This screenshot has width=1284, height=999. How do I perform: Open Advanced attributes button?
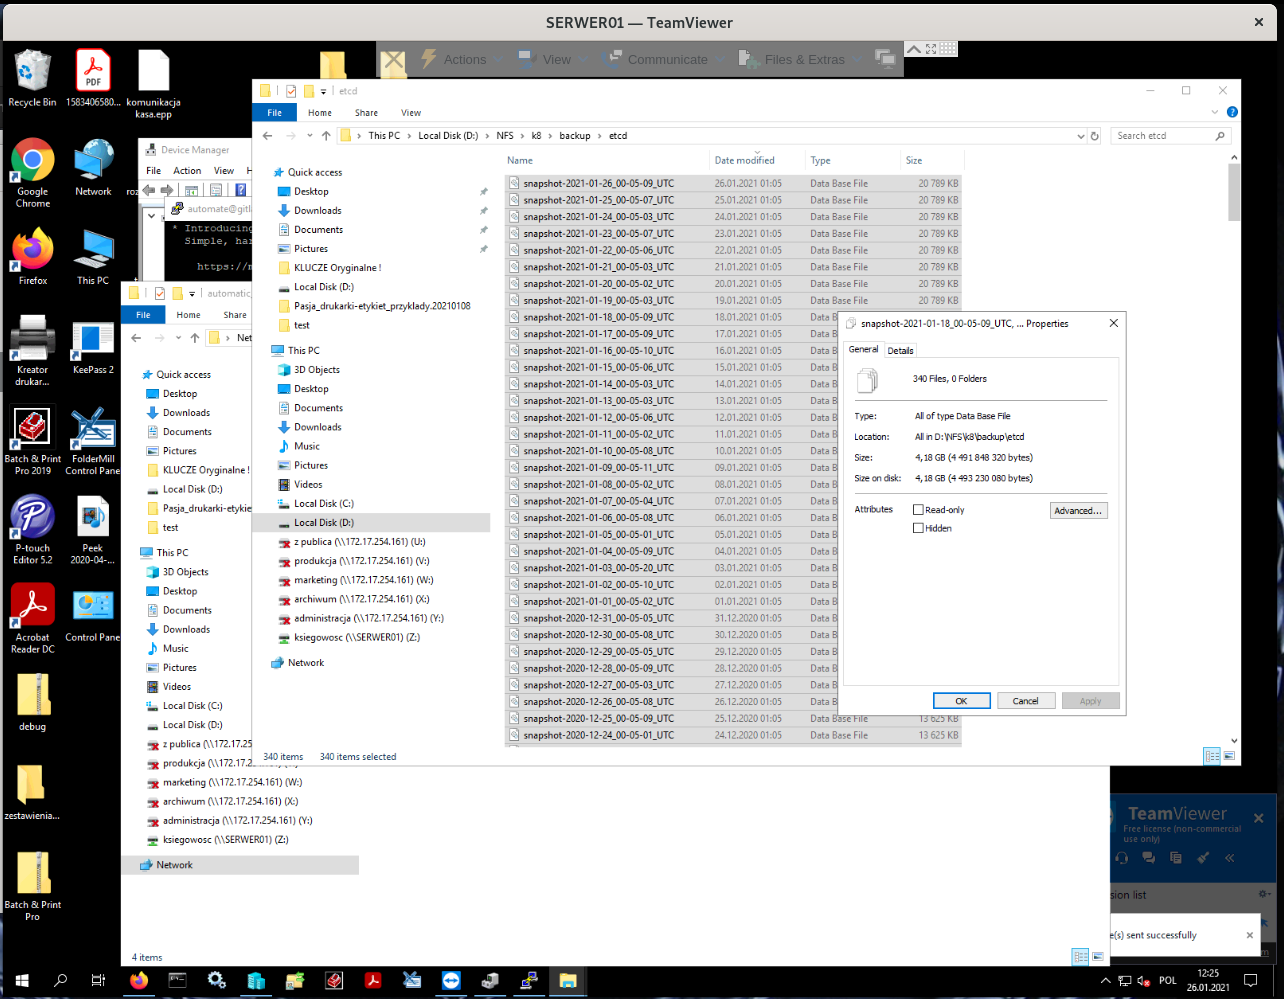[1078, 511]
